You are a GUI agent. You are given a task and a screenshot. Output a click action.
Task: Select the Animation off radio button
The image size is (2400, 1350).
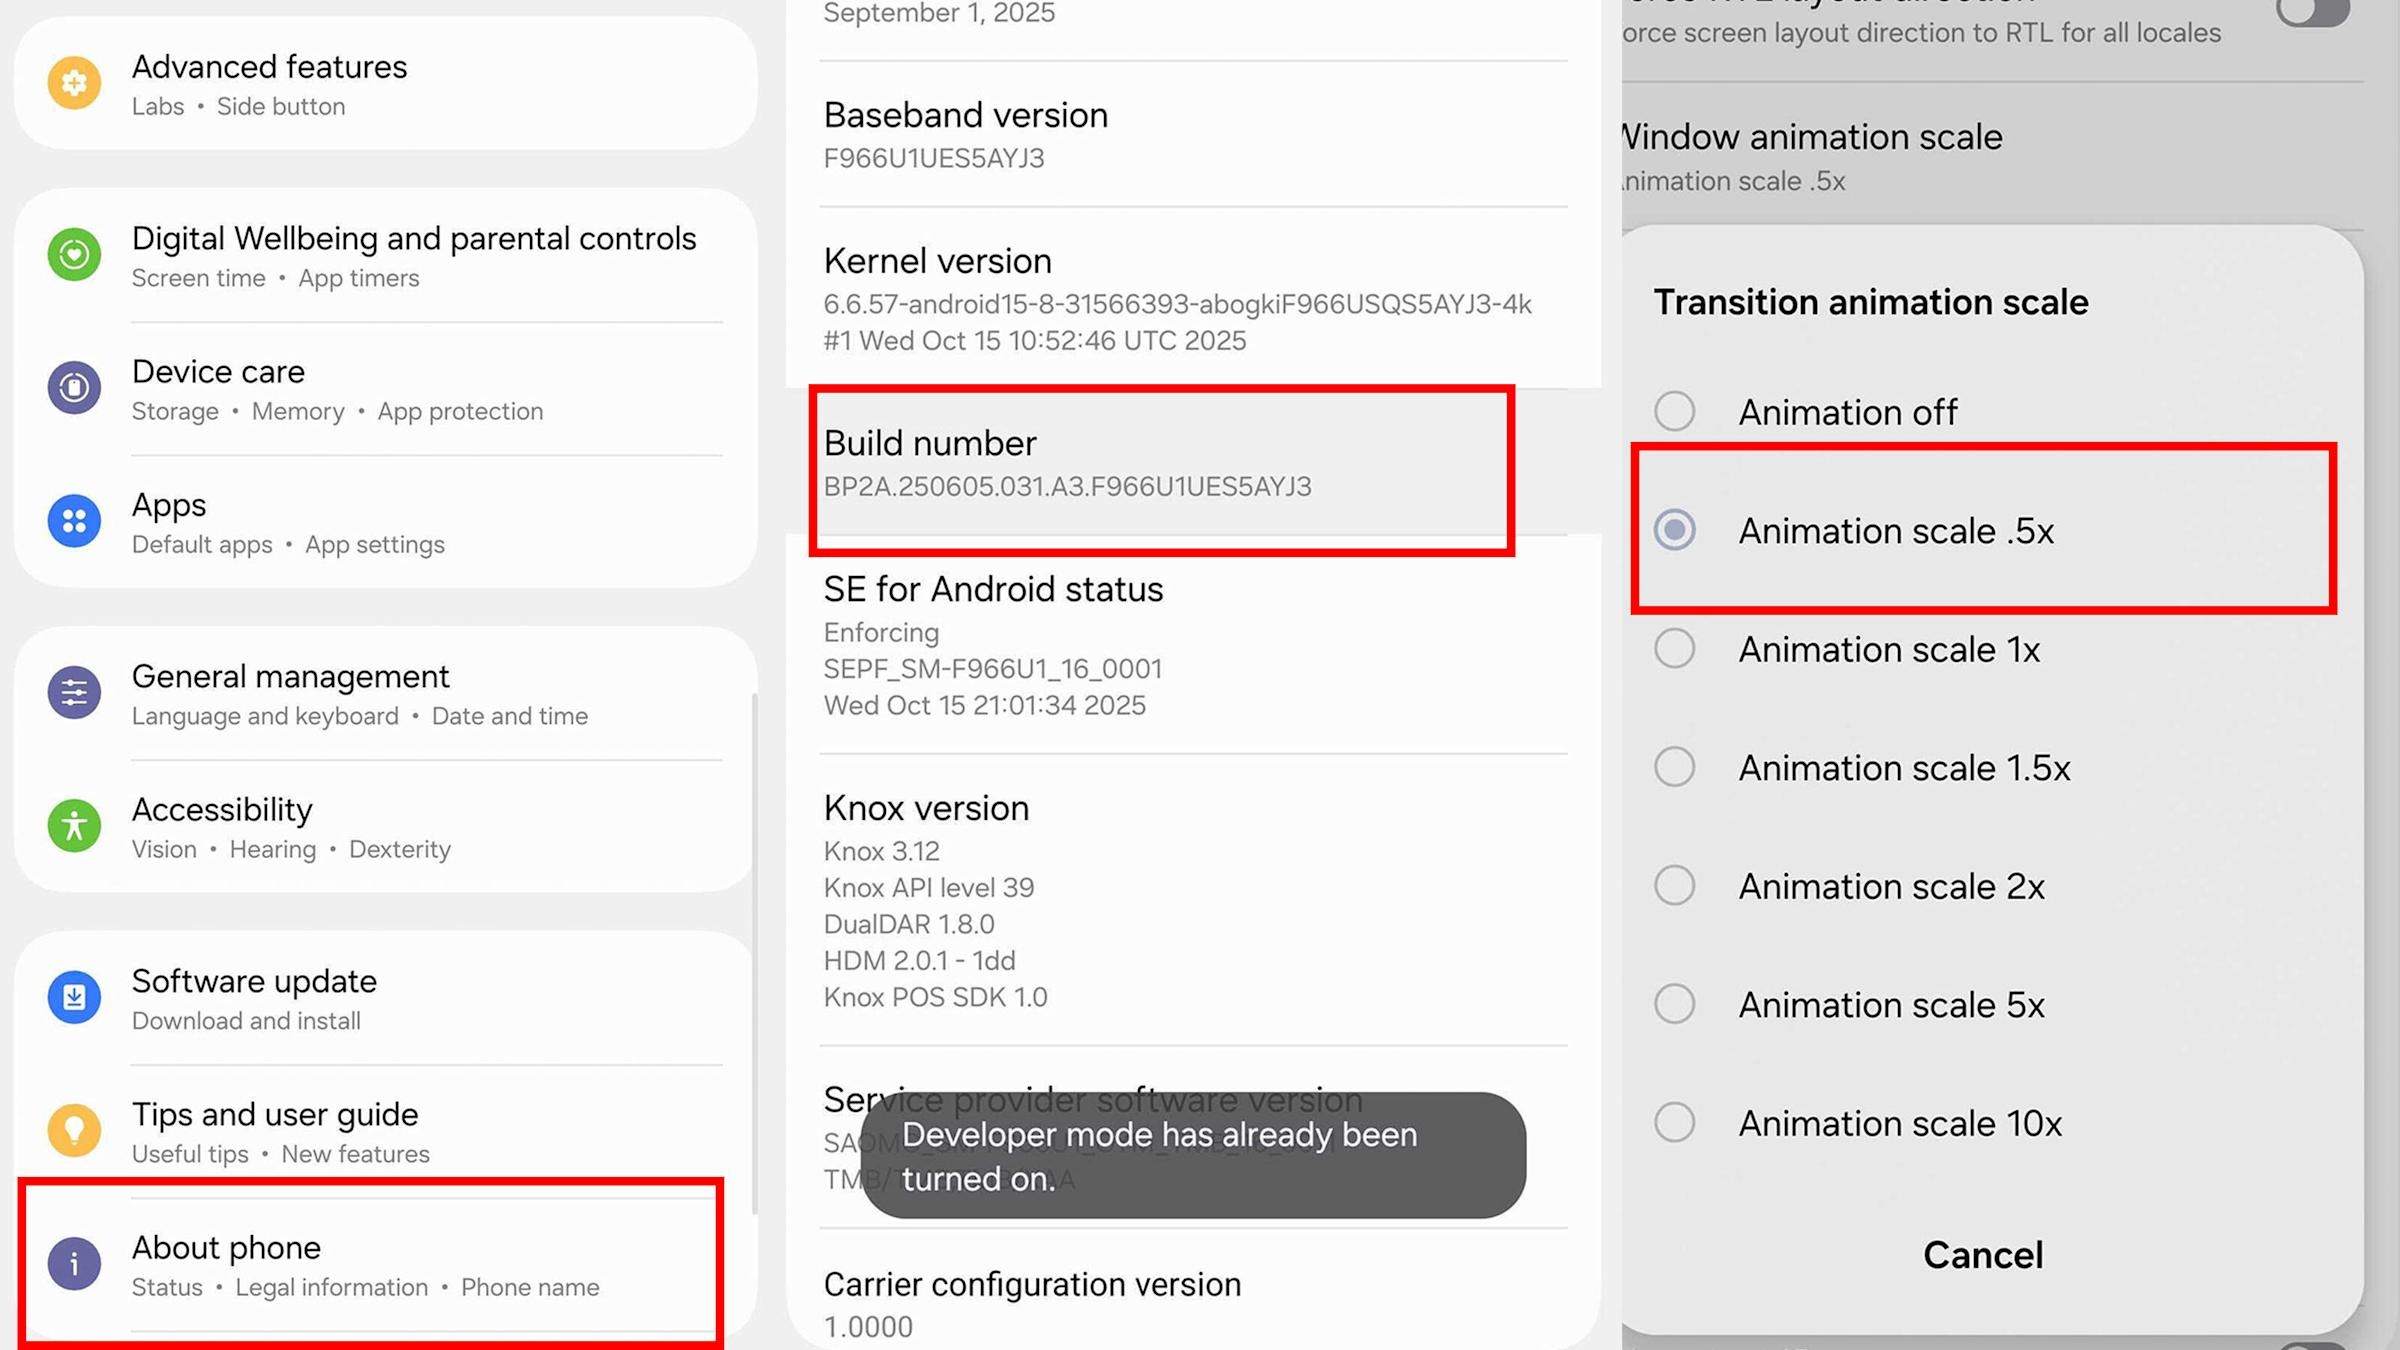pos(1674,411)
